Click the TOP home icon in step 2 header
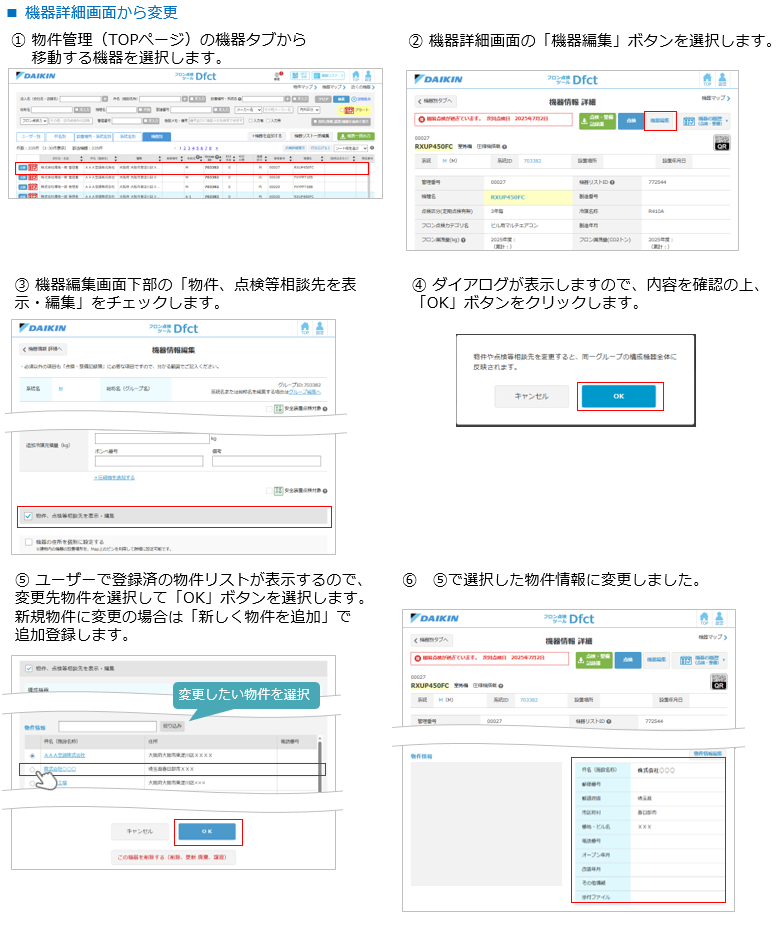 pyautogui.click(x=706, y=79)
